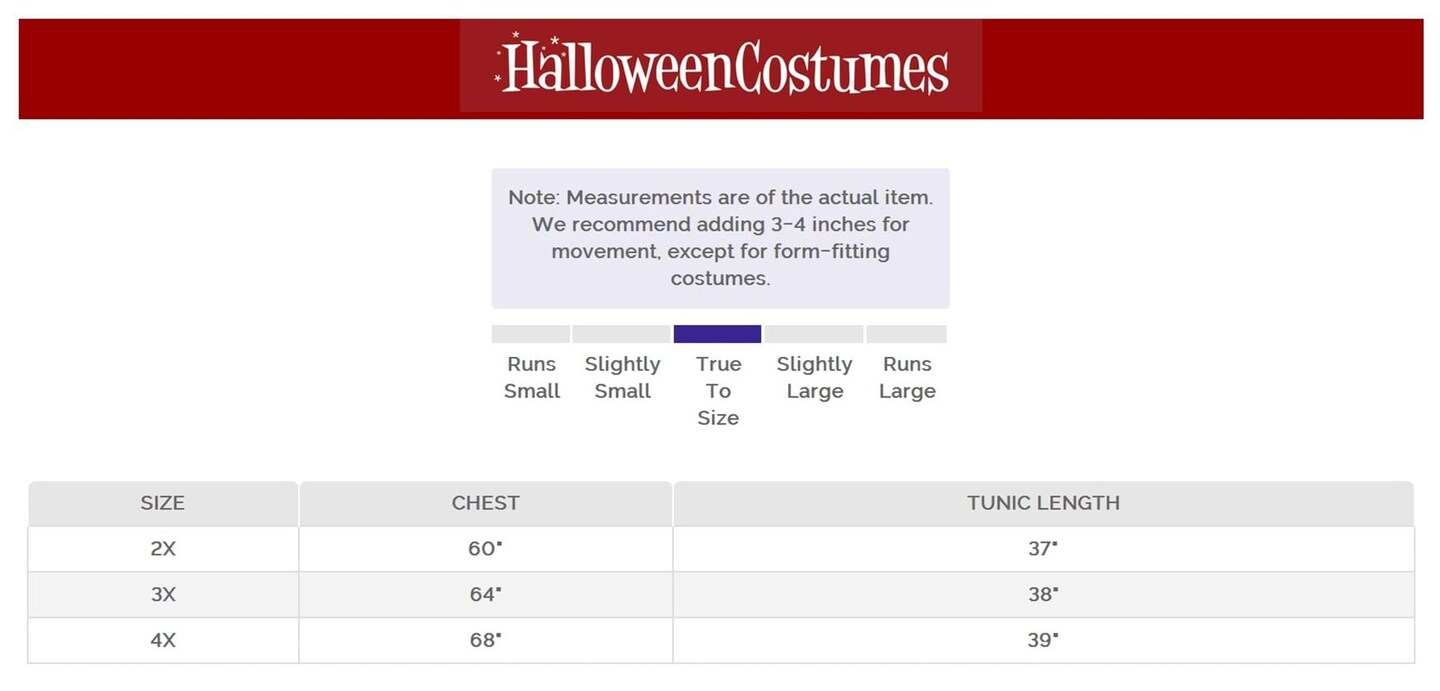Click the 64" chest measurement cell
This screenshot has height=691, width=1440.
tap(485, 595)
